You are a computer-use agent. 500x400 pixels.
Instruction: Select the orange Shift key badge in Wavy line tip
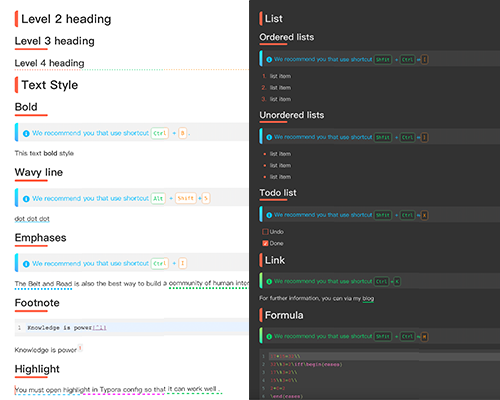pyautogui.click(x=186, y=198)
